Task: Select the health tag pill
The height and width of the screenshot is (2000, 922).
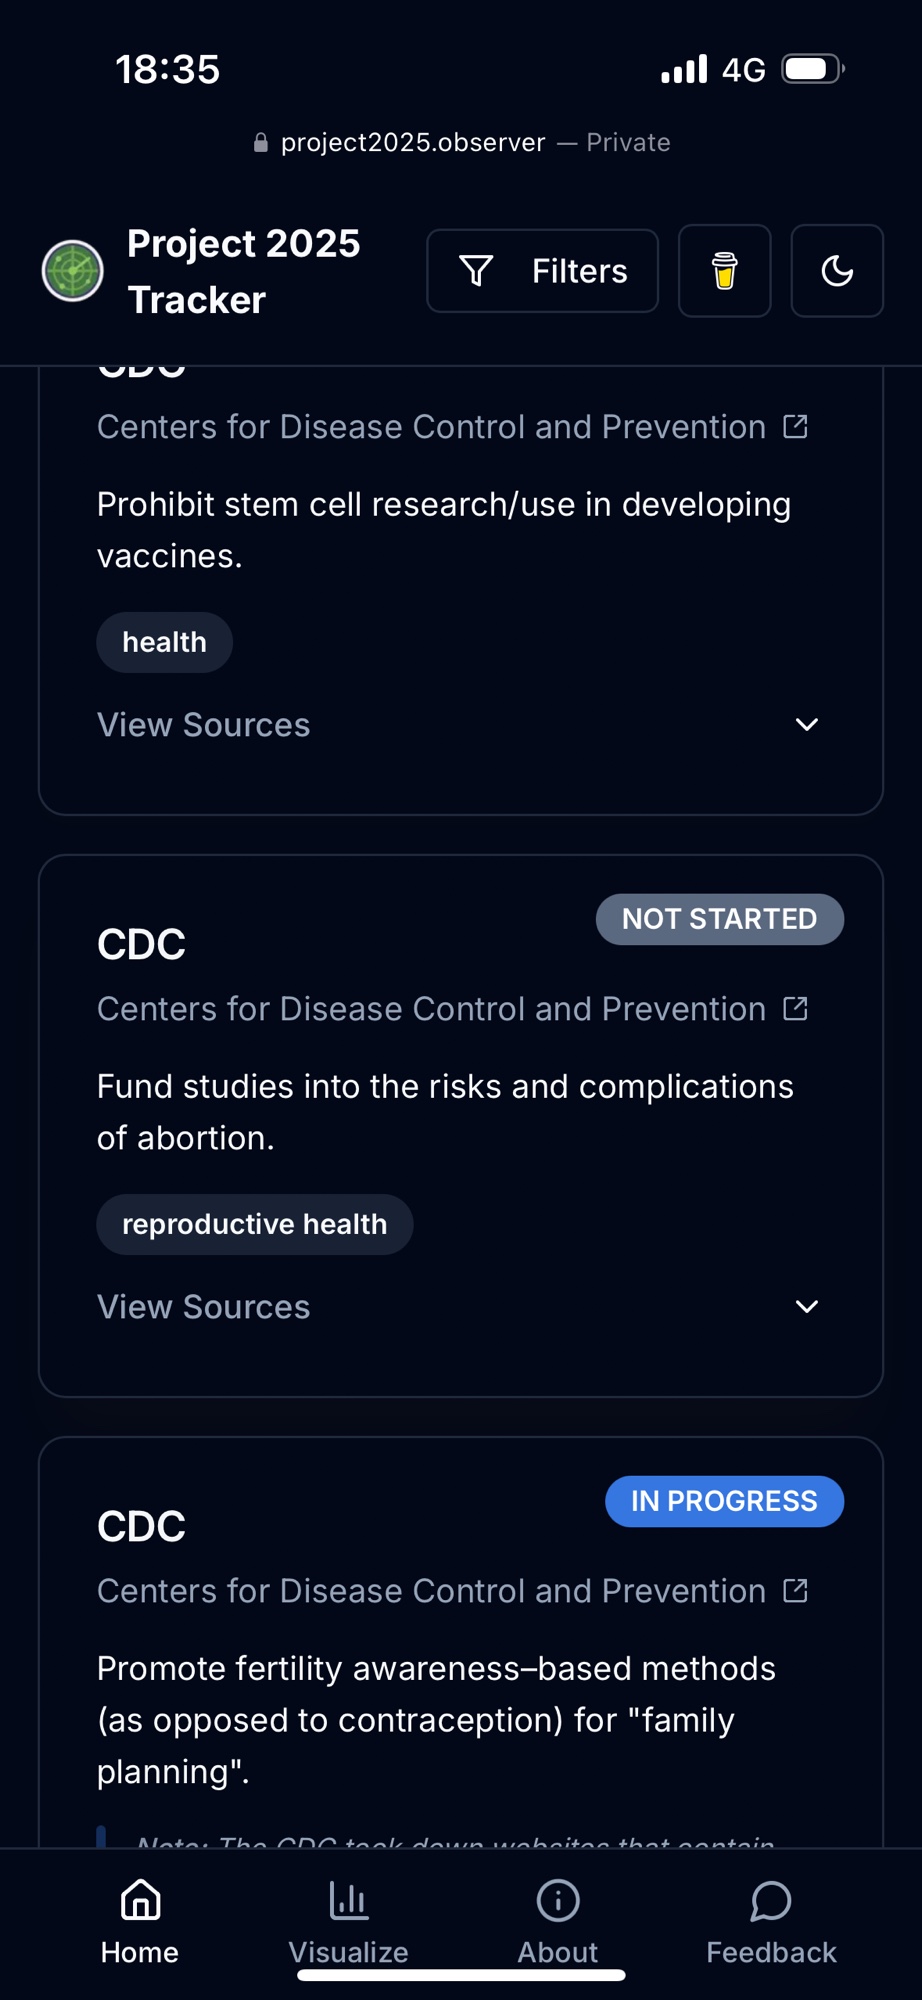Action: point(164,642)
